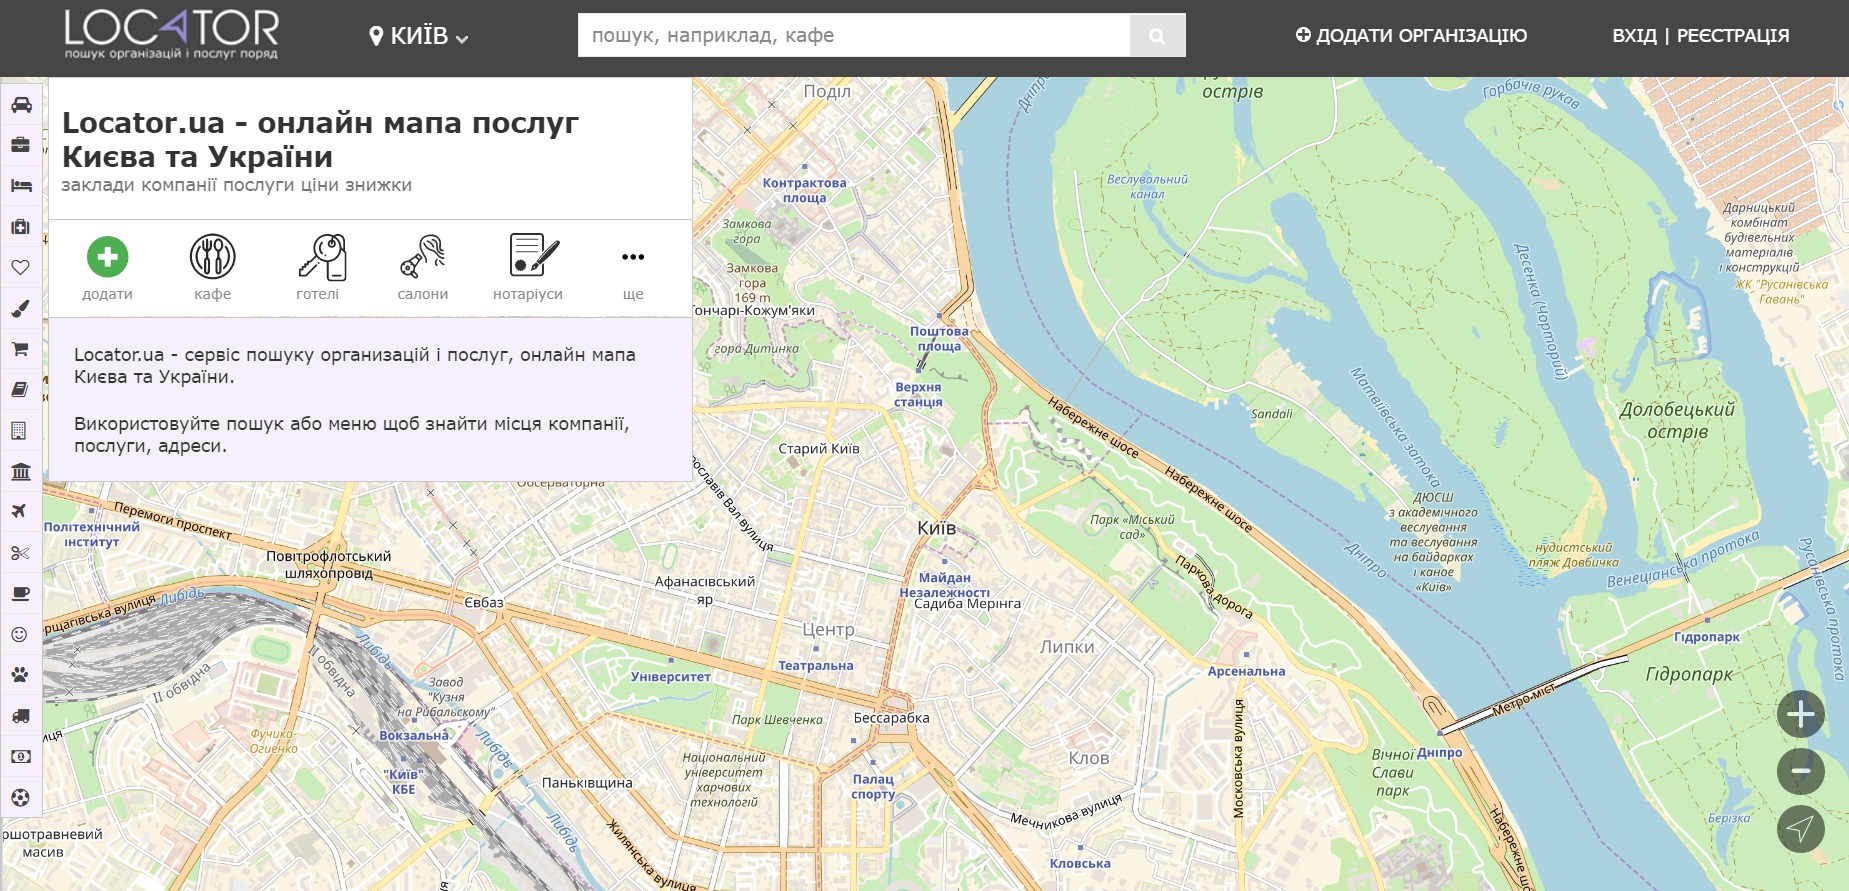Click the money banknote sidebar icon

pos(20,757)
